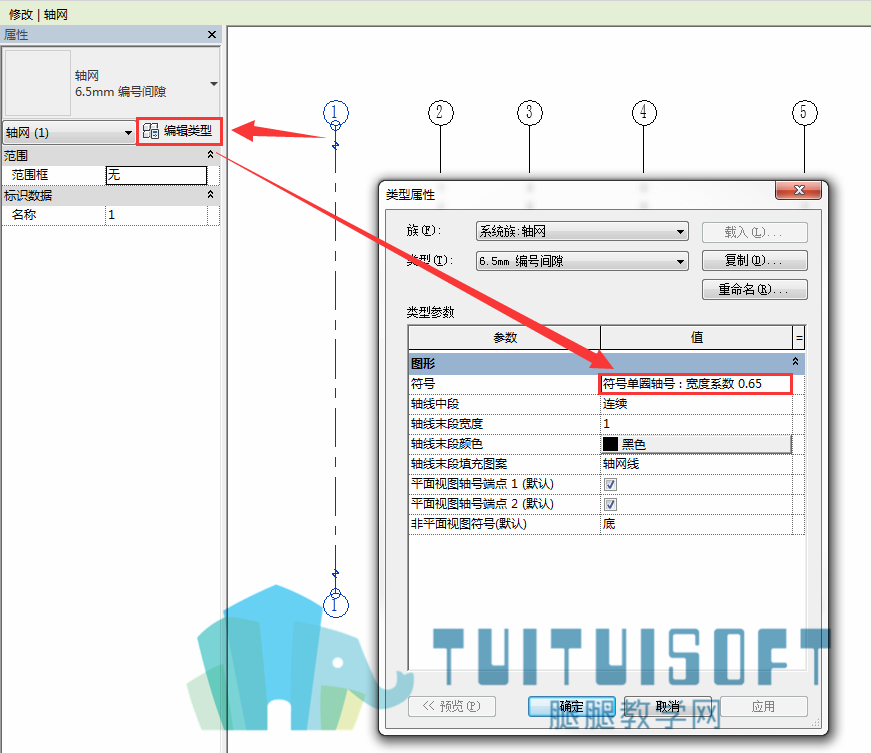Toggle 平面视图轴号端点 1 checkbox
This screenshot has height=753, width=871.
[x=610, y=484]
